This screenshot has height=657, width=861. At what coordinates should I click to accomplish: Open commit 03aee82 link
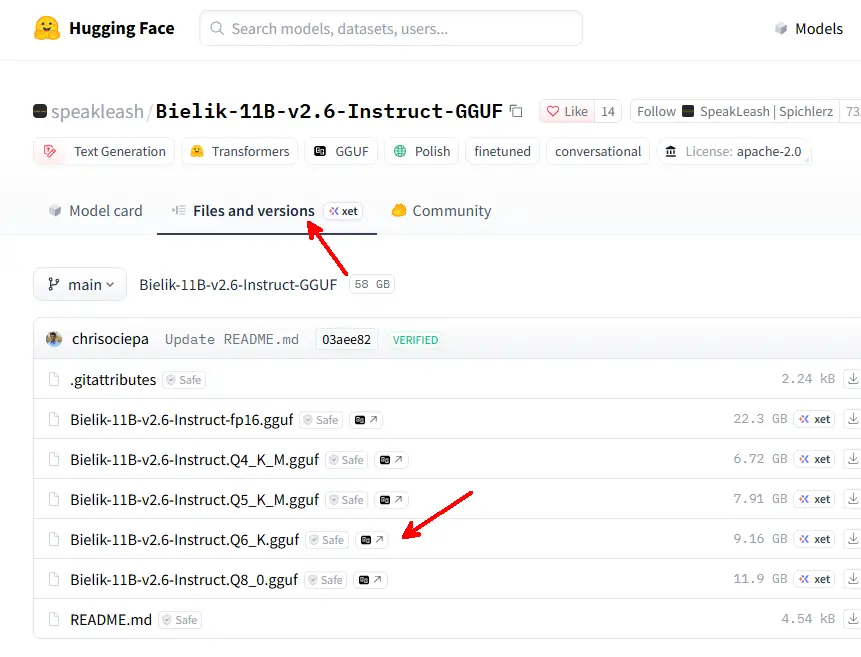click(x=346, y=339)
